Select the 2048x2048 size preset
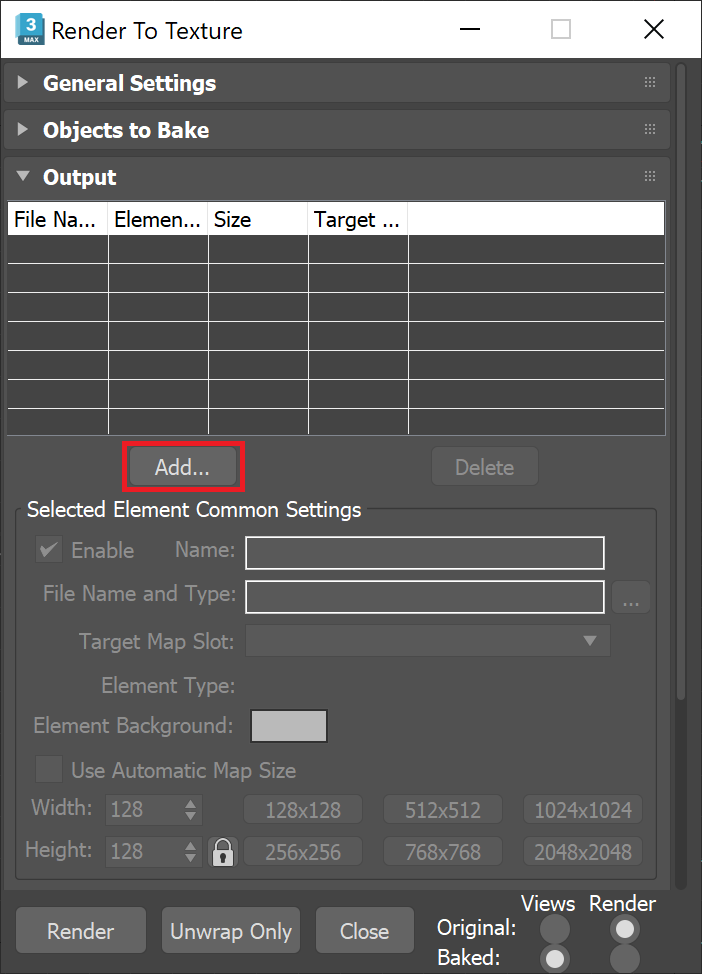Viewport: 702px width, 974px height. 582,851
